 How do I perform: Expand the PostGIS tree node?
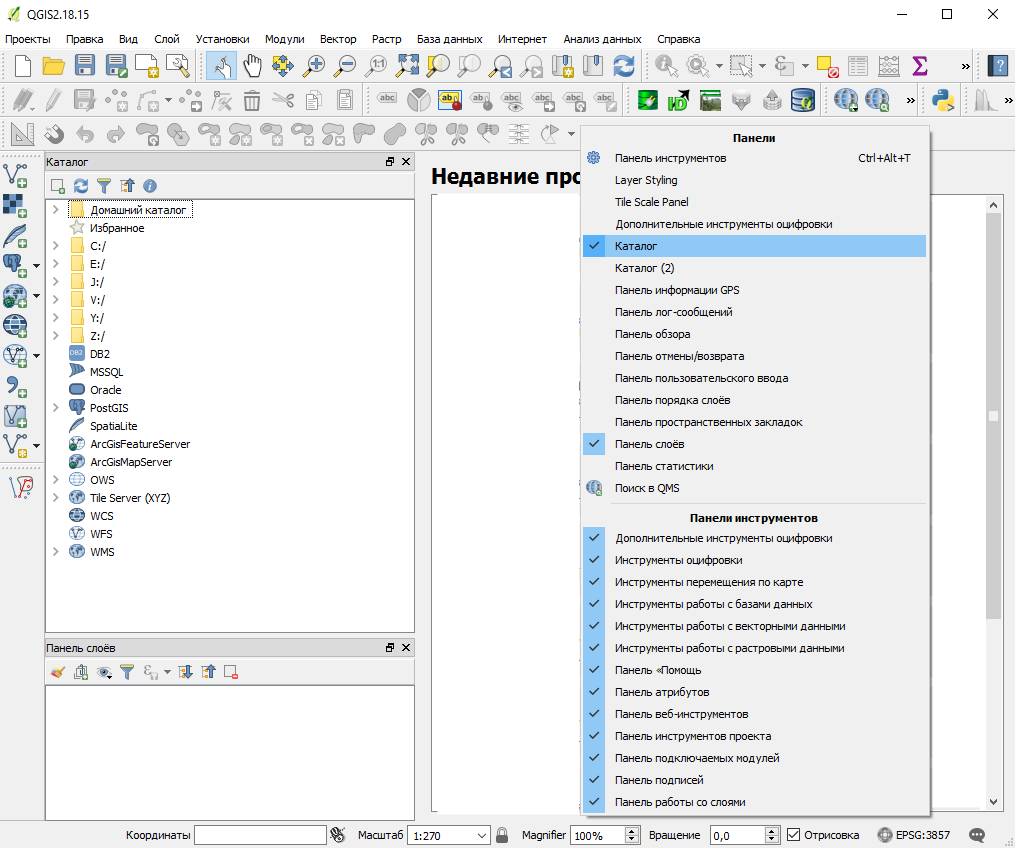tap(56, 408)
